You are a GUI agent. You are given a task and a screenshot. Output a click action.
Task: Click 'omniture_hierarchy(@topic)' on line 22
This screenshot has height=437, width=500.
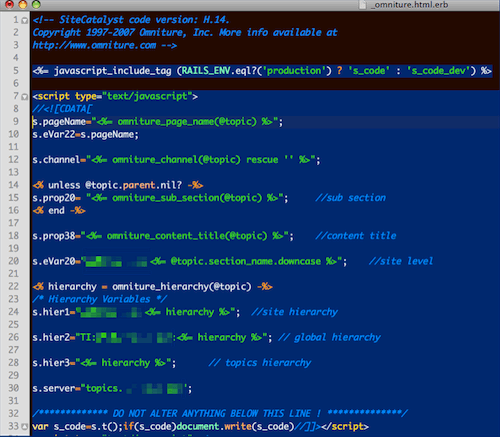[x=182, y=286]
